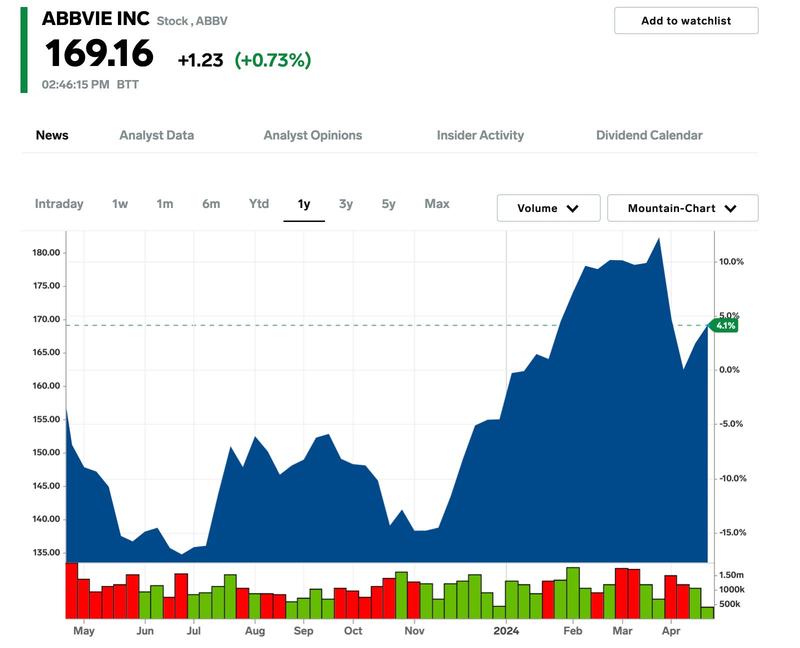This screenshot has height=648, width=800.
Task: Click the Volume dropdown chevron arrow
Action: coord(572,209)
